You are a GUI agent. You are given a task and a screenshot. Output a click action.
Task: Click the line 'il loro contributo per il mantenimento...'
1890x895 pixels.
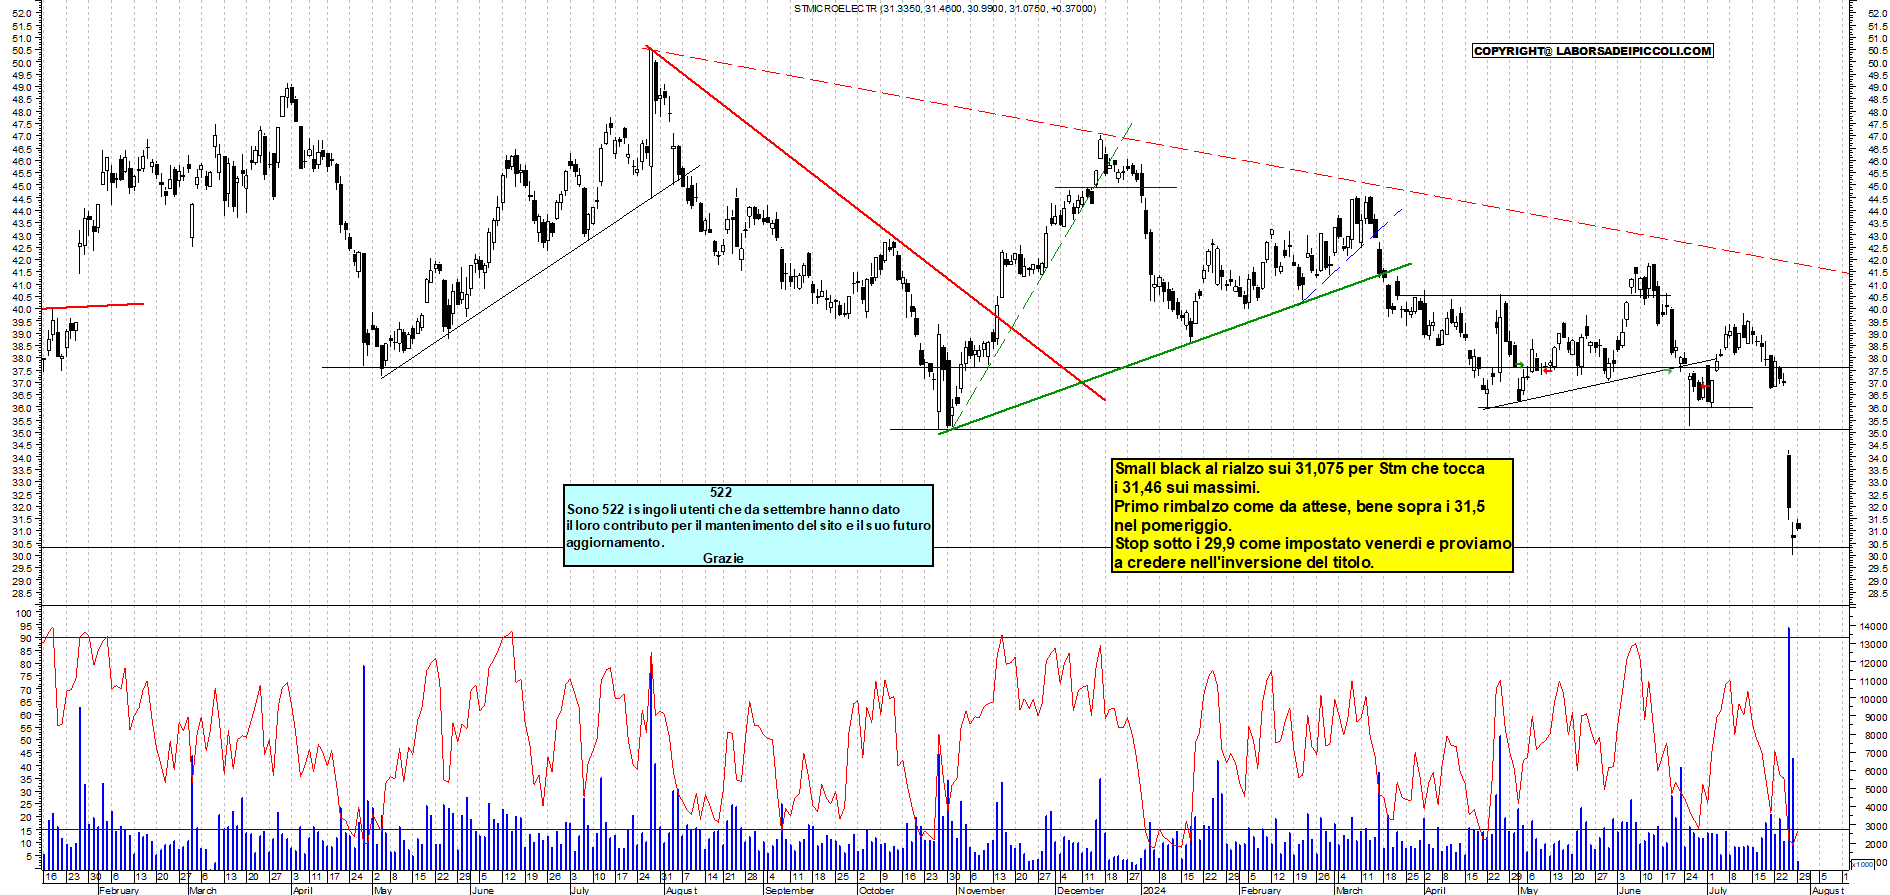[748, 525]
